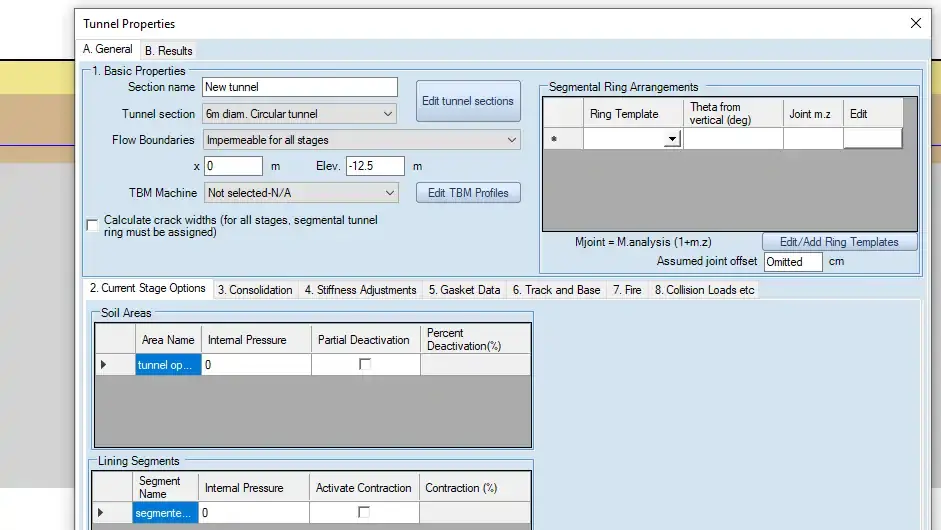
Task: Open the 4. Stiffness Adjustments tab
Action: click(x=360, y=290)
